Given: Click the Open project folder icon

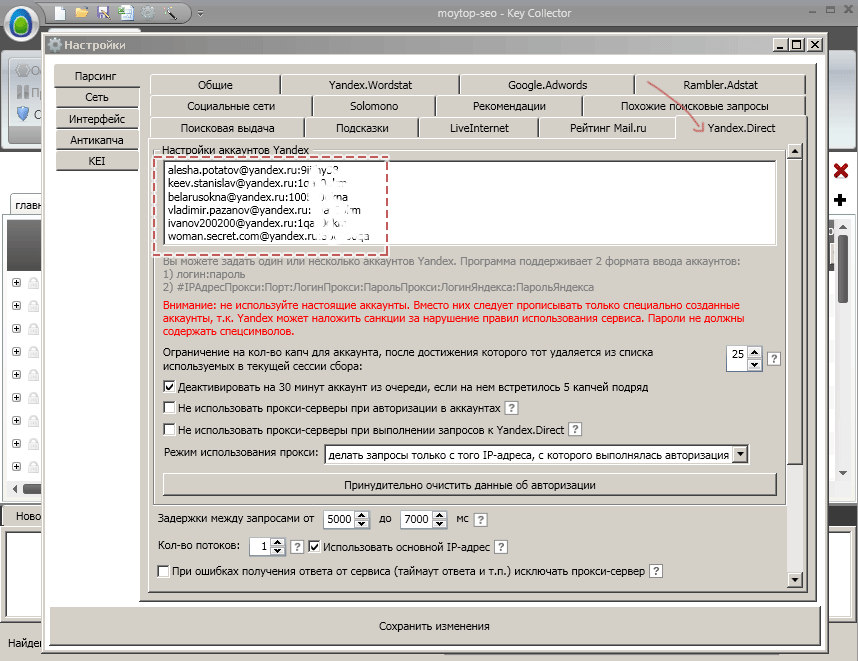Looking at the screenshot, I should tap(82, 13).
